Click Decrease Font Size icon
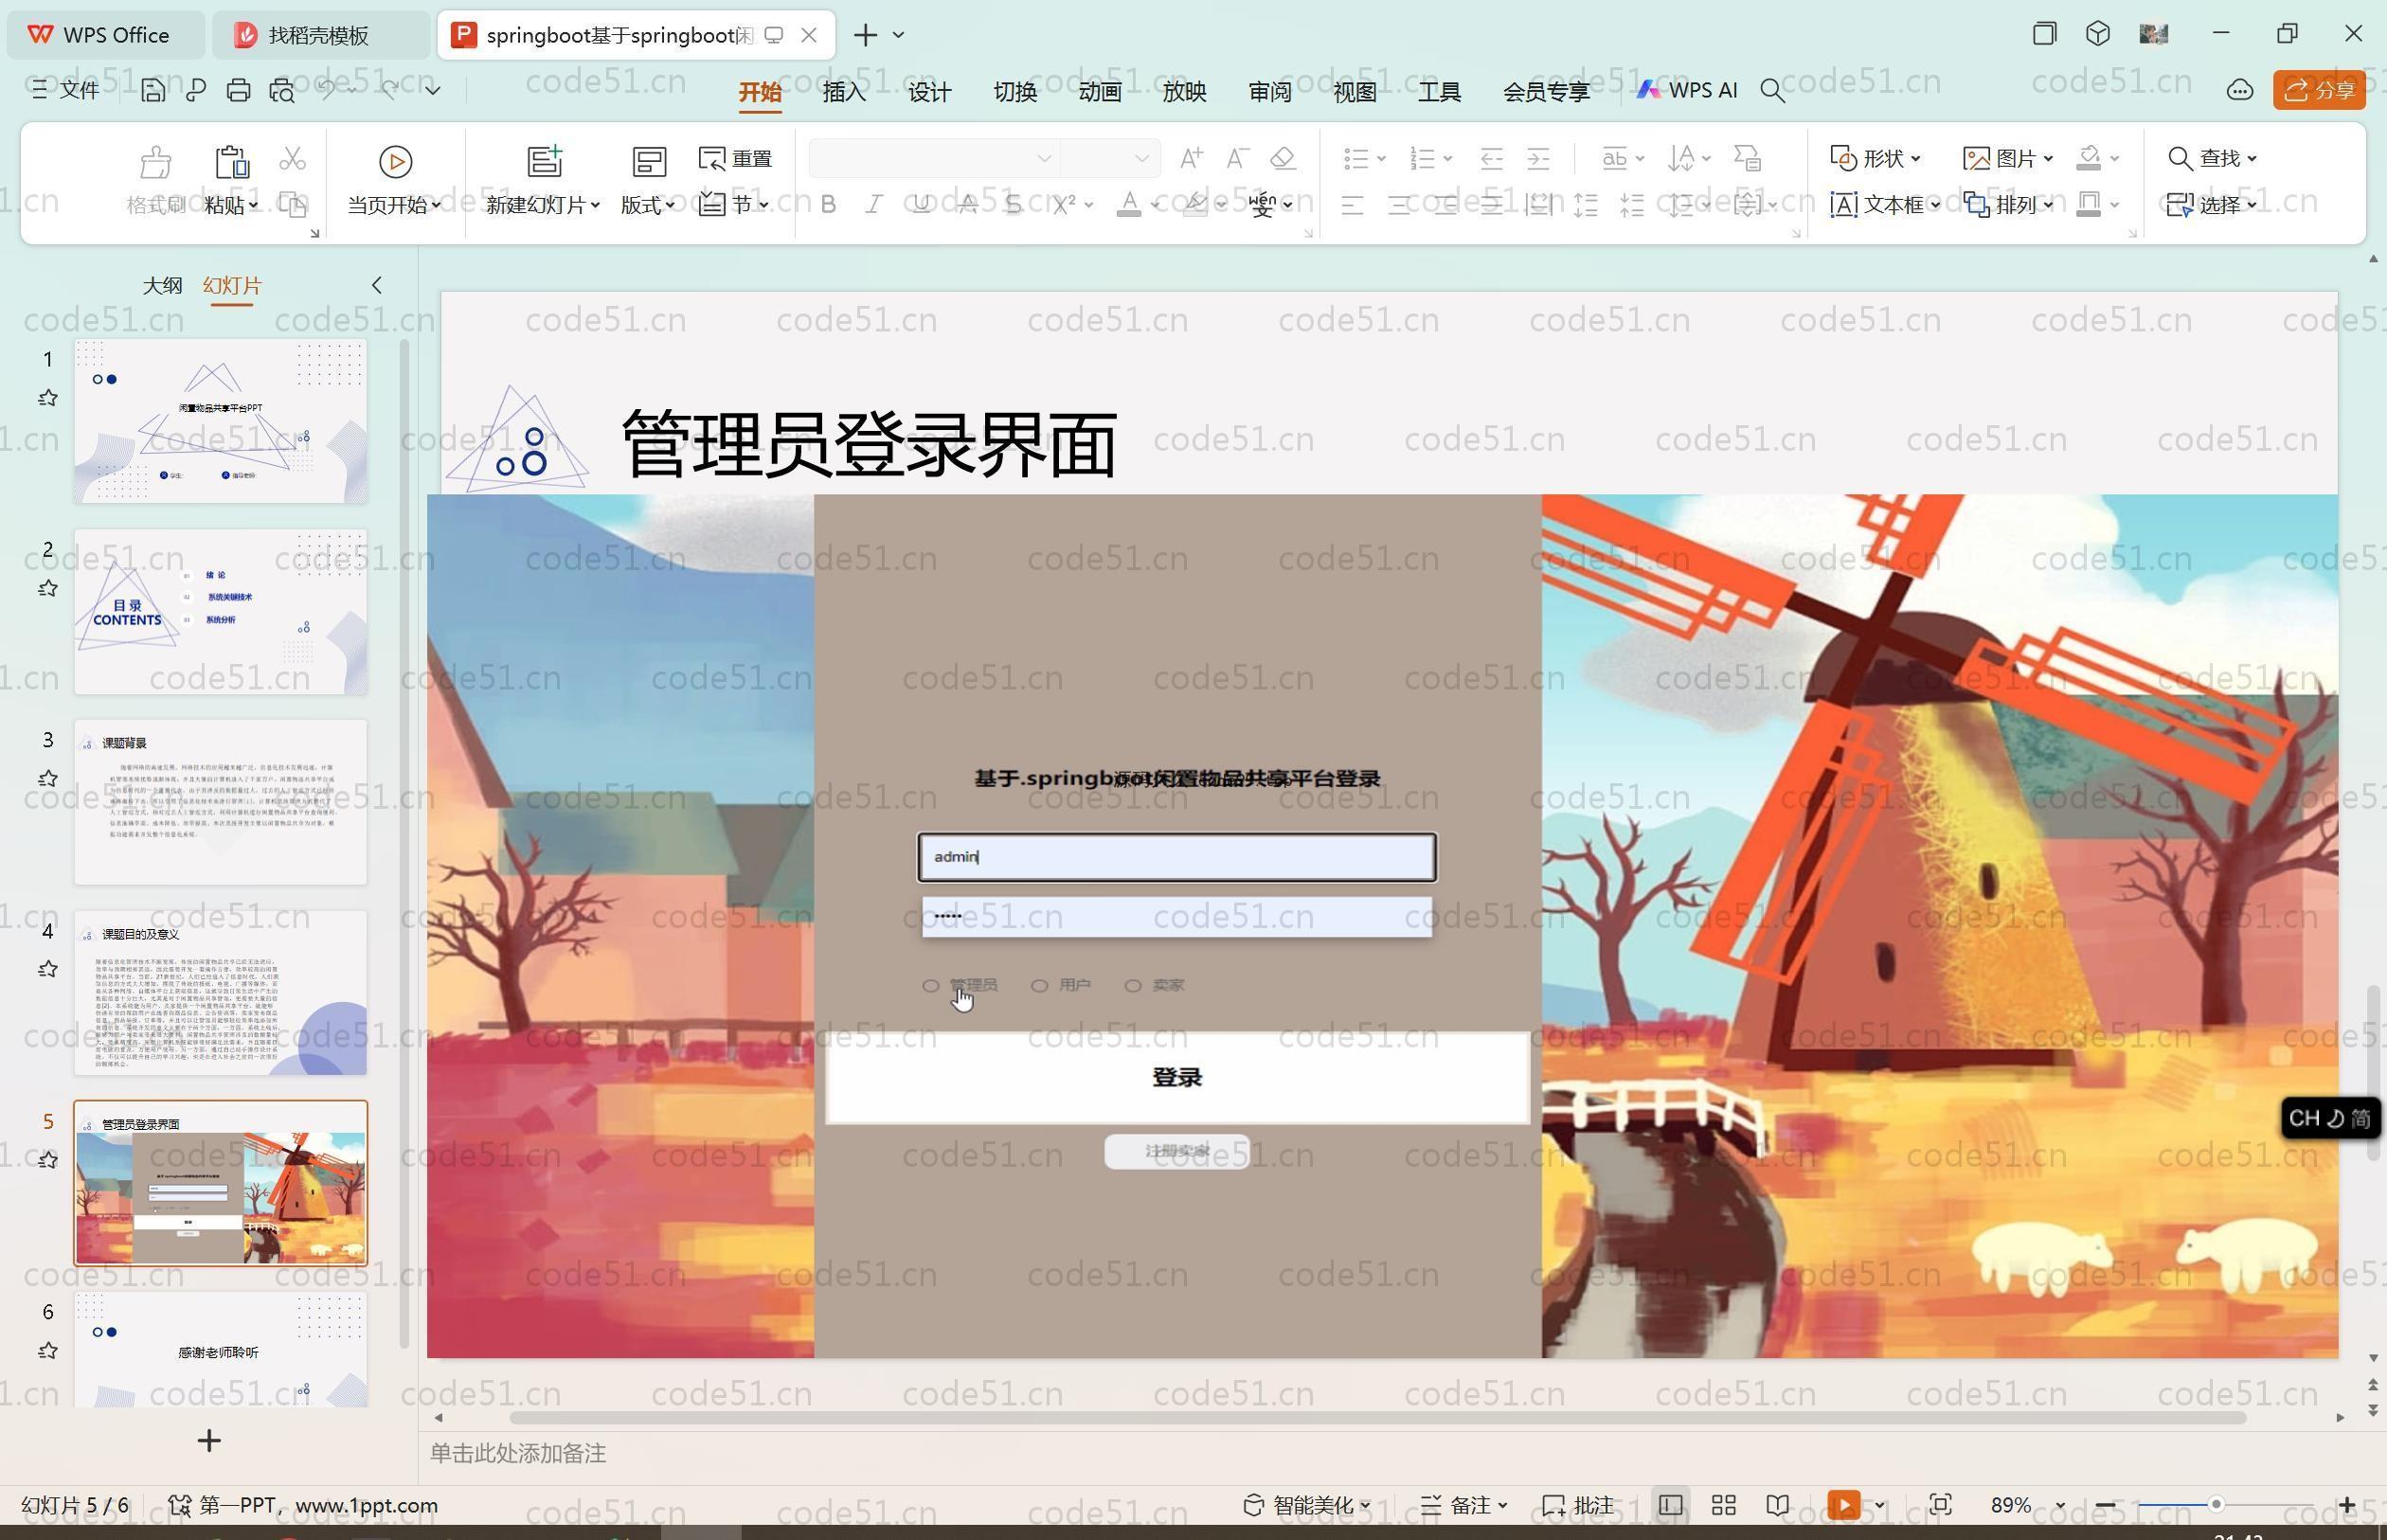Viewport: 2387px width, 1540px height. [x=1237, y=158]
